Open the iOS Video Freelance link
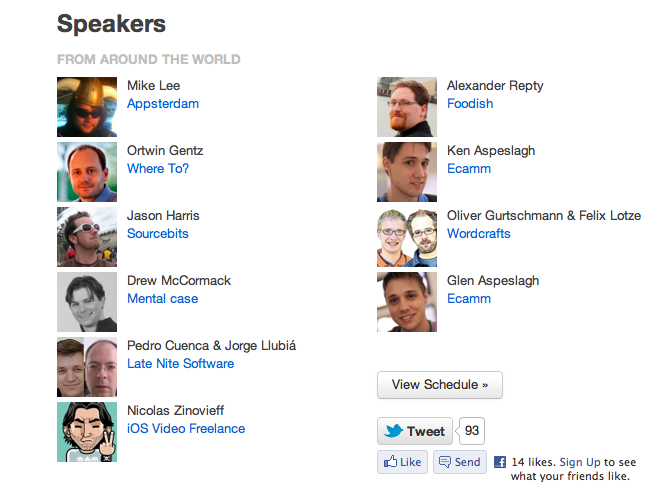The height and width of the screenshot is (495, 672). (186, 429)
